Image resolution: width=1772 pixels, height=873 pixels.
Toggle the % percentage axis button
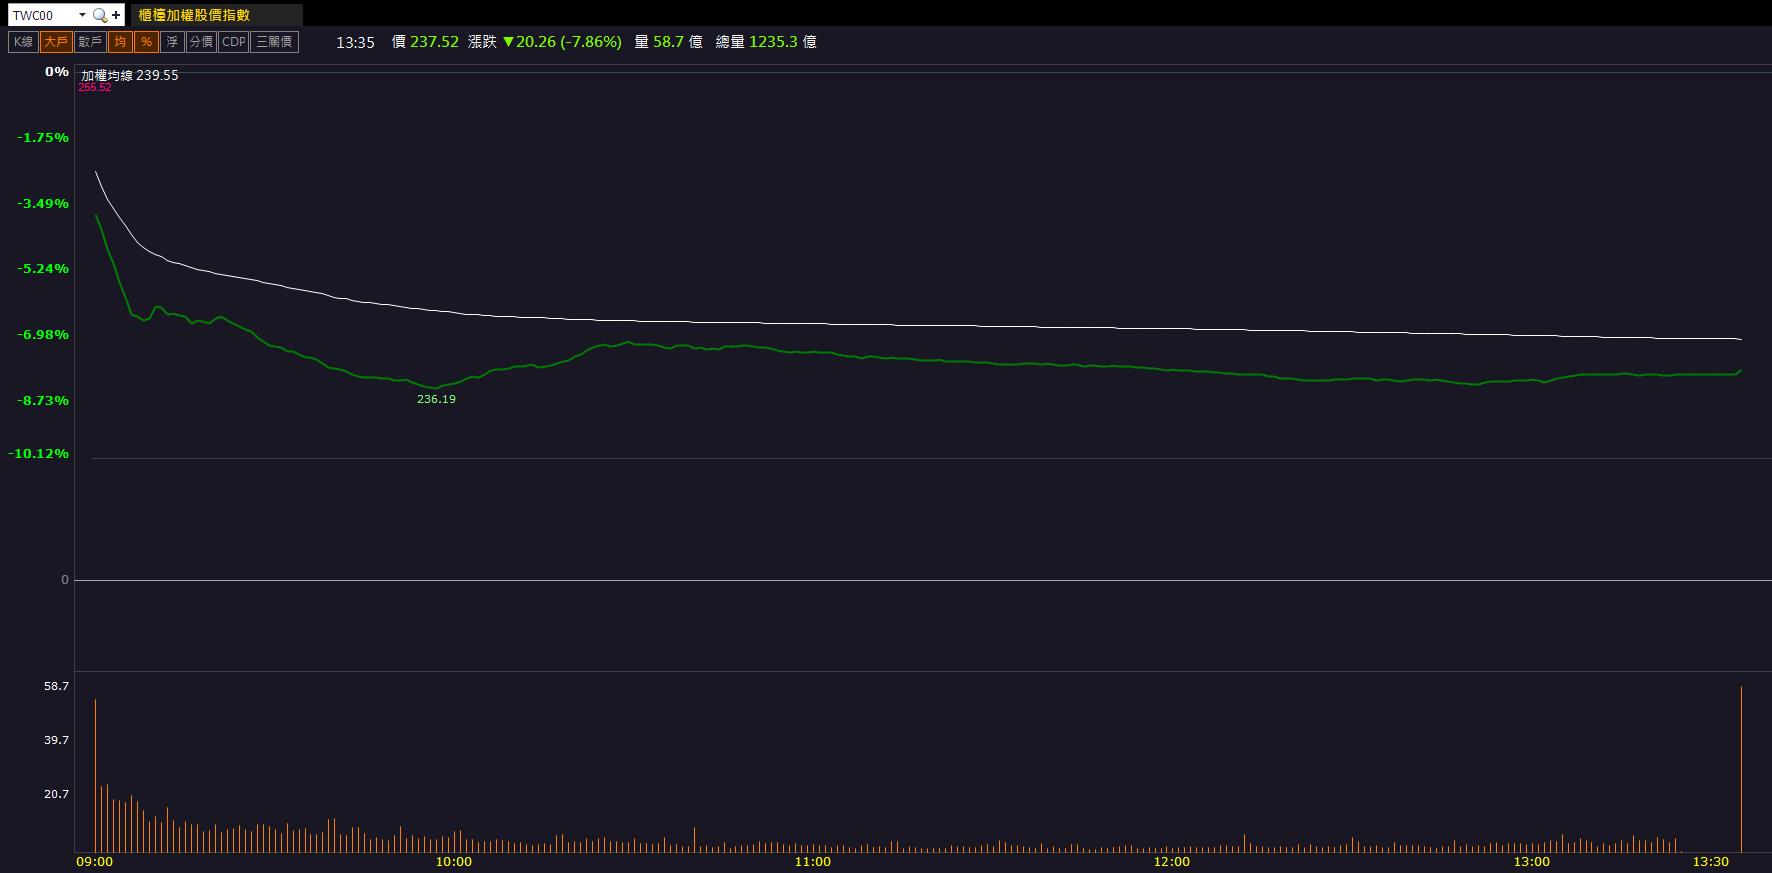coord(146,42)
